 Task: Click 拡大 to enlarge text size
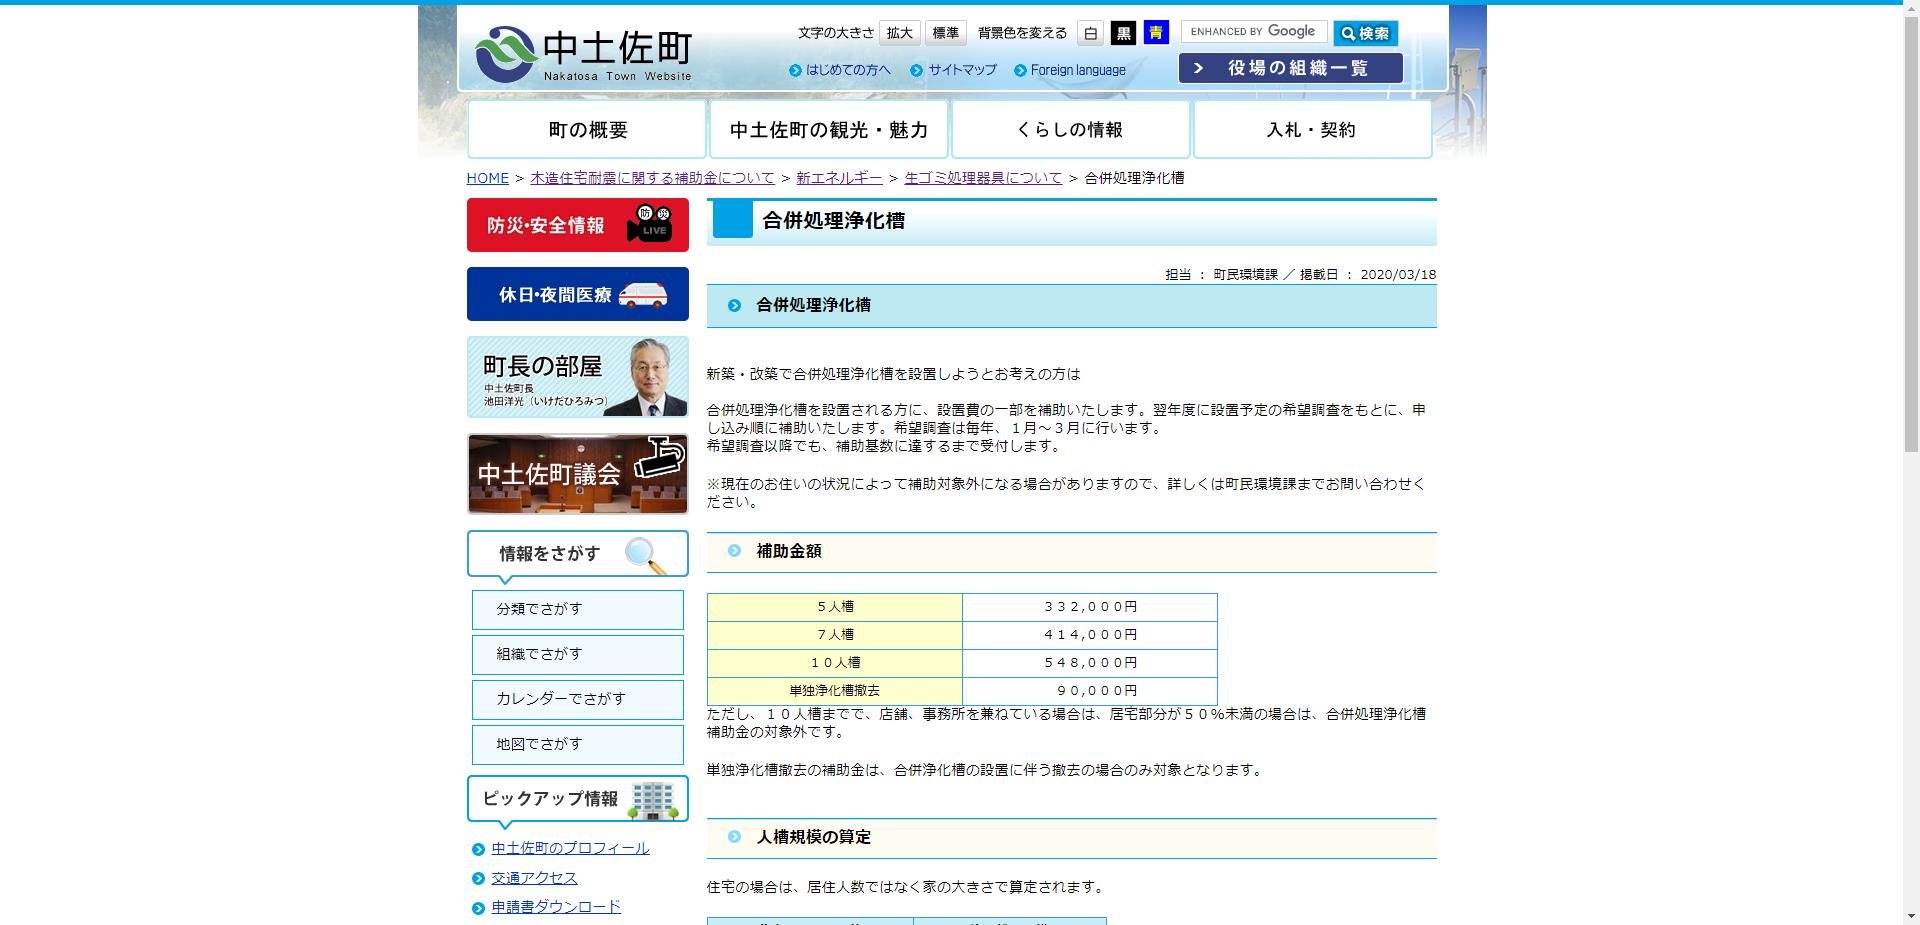[897, 32]
